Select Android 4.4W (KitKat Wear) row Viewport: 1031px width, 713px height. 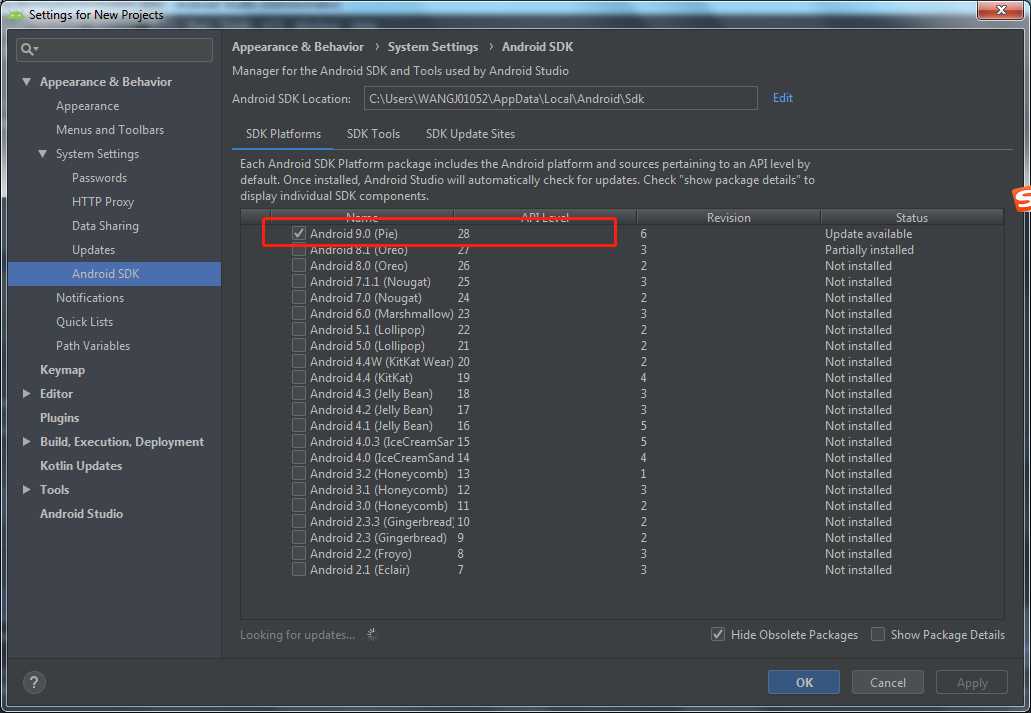tap(621, 362)
